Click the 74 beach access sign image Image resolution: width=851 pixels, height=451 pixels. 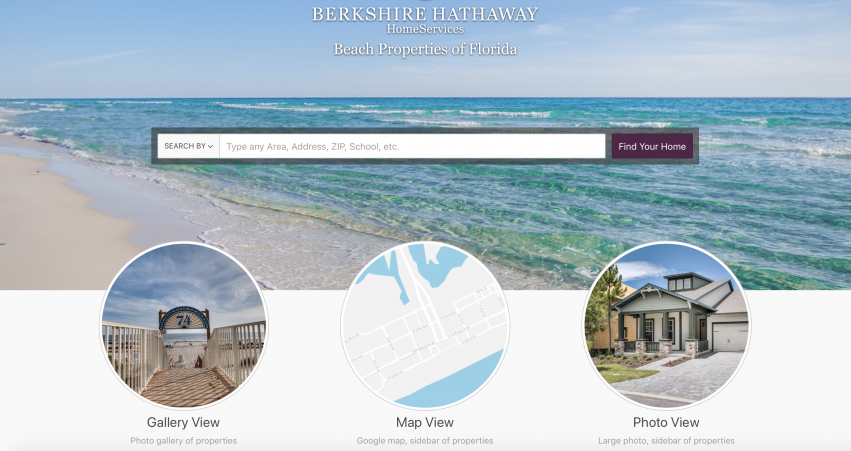[x=184, y=320]
